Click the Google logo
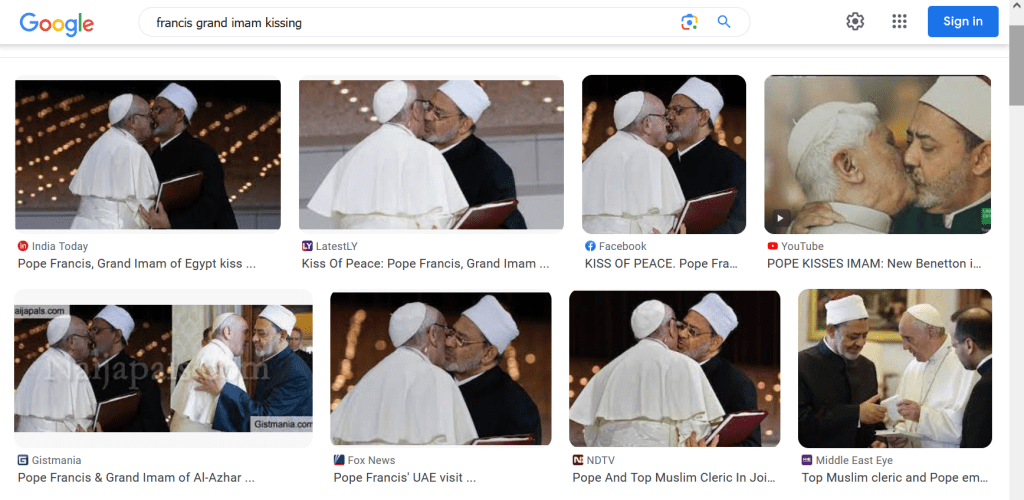 (56, 22)
